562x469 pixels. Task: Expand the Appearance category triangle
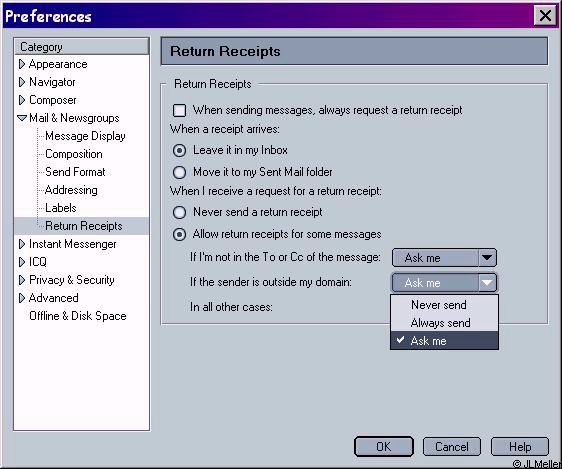pos(22,64)
